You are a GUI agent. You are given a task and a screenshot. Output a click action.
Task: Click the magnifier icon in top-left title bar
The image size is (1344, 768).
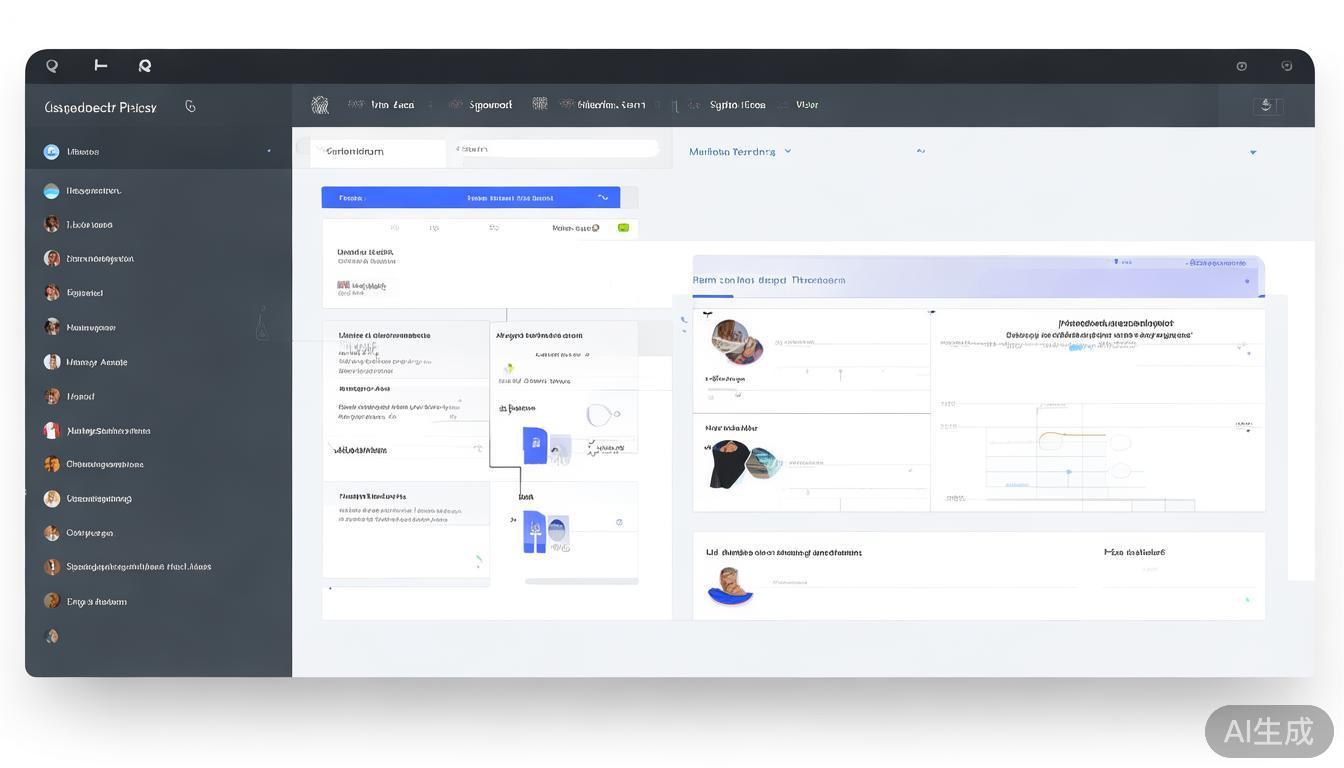tap(52, 66)
